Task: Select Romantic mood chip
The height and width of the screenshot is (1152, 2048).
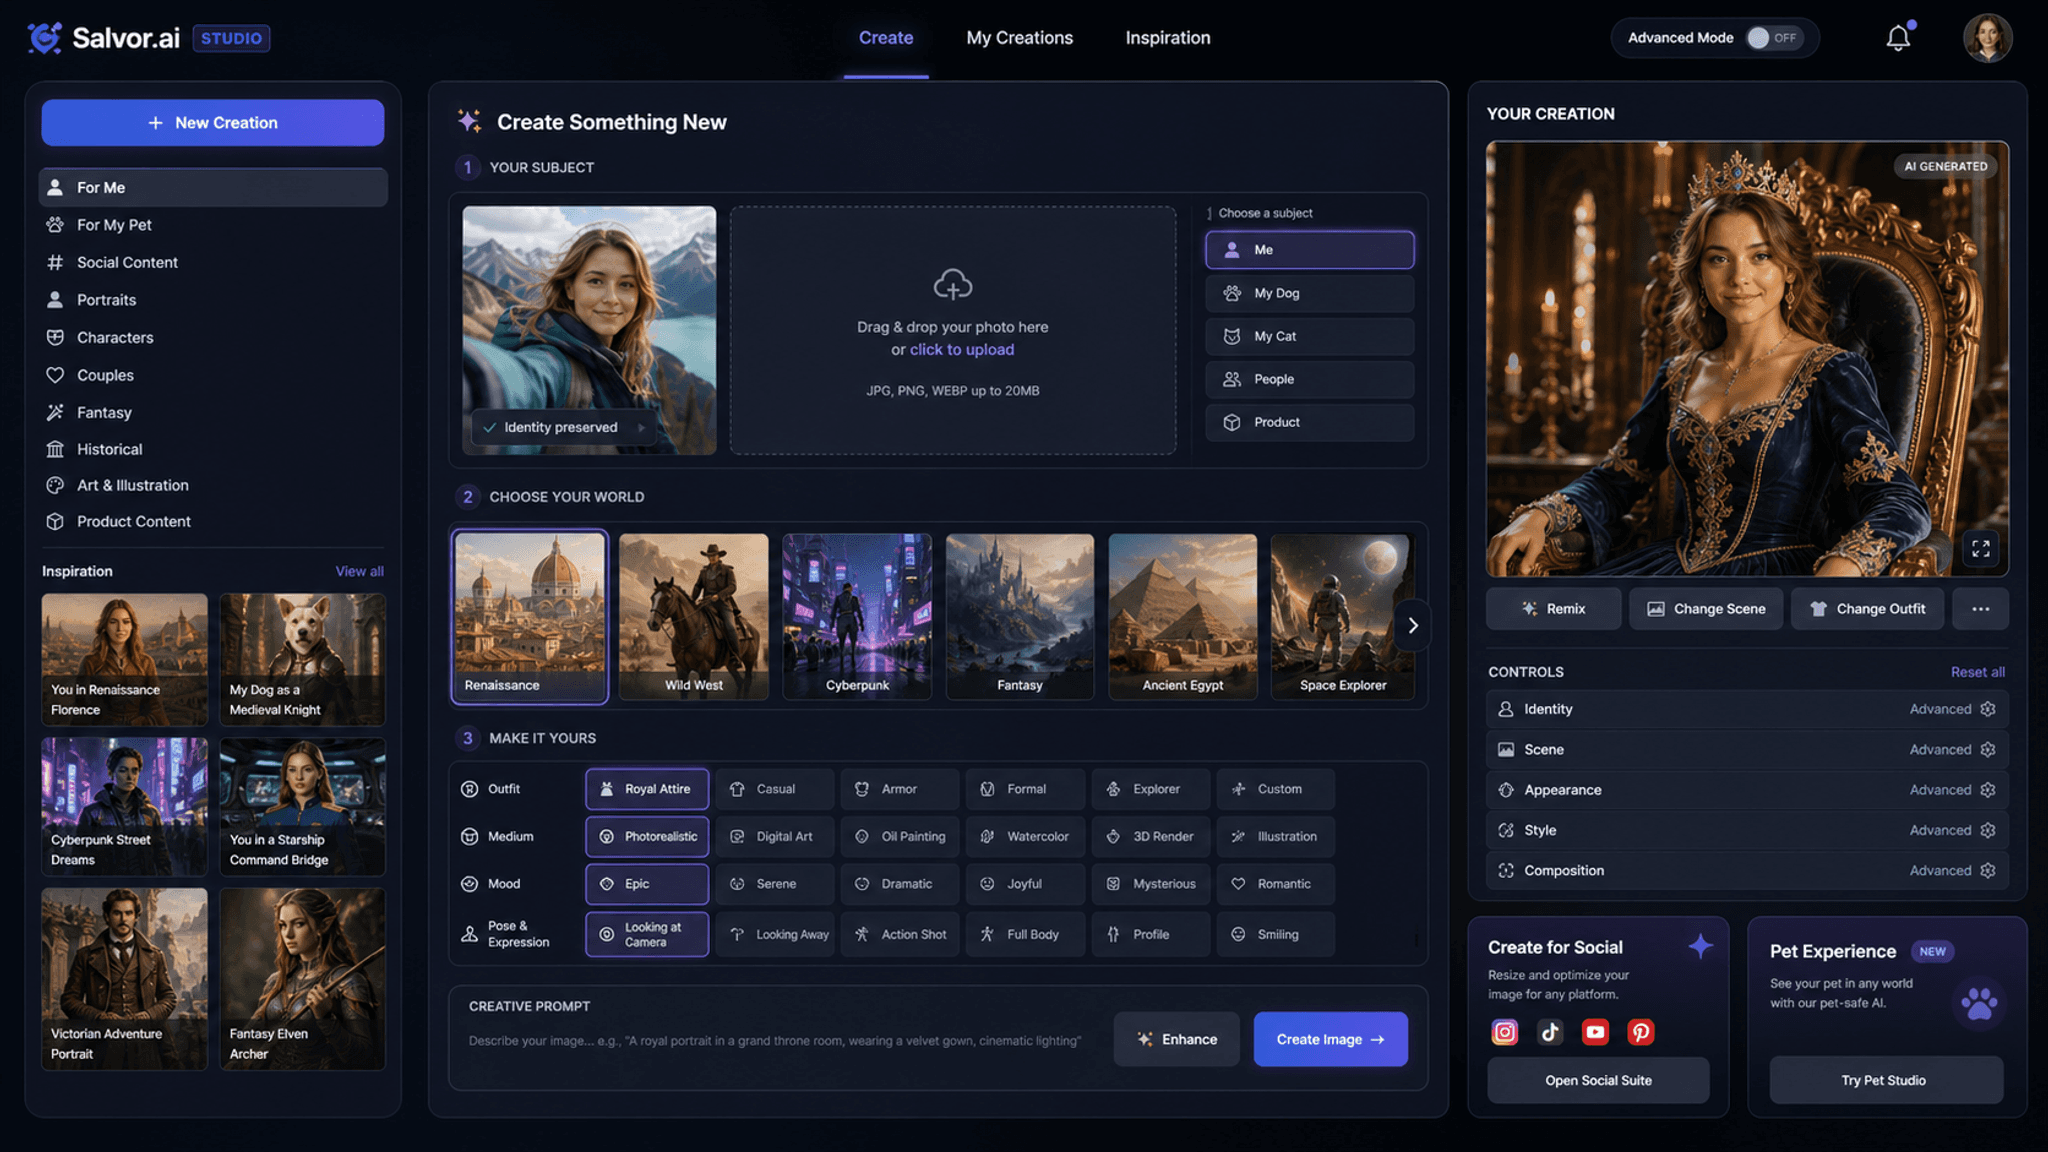Action: 1275,884
